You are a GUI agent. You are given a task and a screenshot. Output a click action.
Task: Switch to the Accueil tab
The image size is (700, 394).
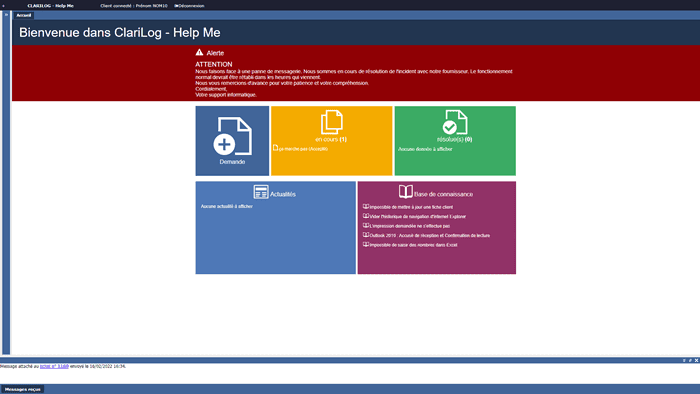pyautogui.click(x=24, y=15)
